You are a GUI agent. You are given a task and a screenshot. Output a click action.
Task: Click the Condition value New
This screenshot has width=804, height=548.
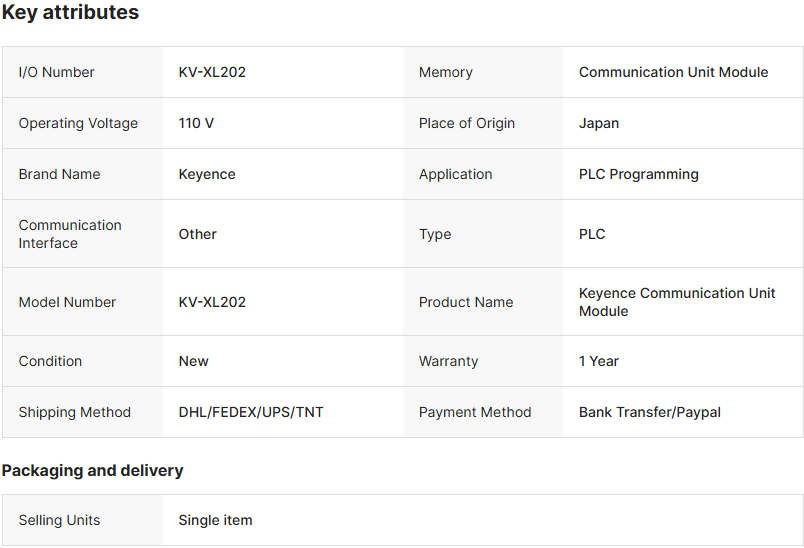(194, 361)
